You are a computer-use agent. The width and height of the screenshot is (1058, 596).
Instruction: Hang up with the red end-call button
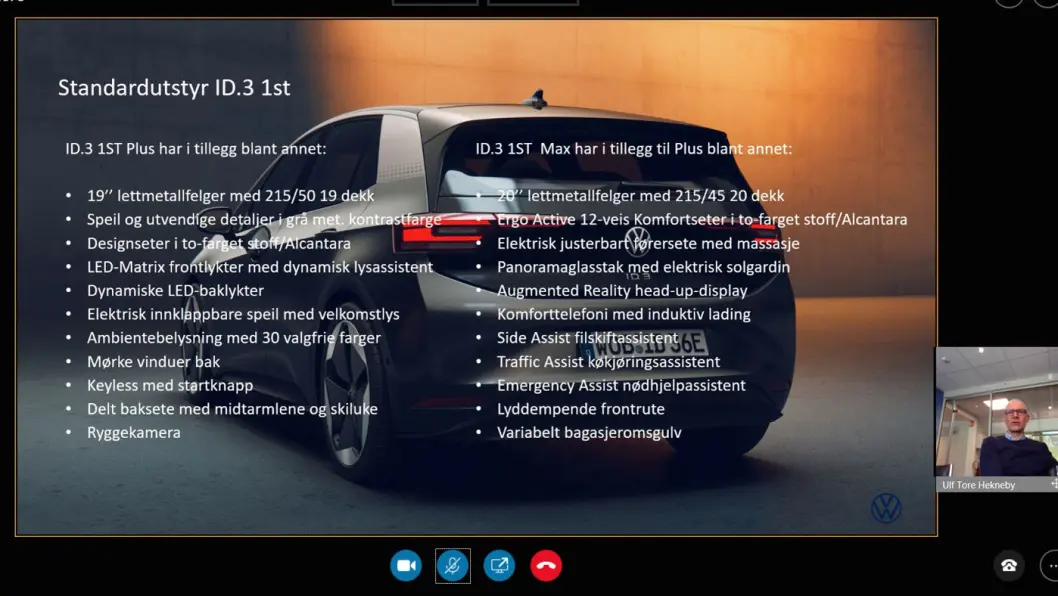pos(546,566)
